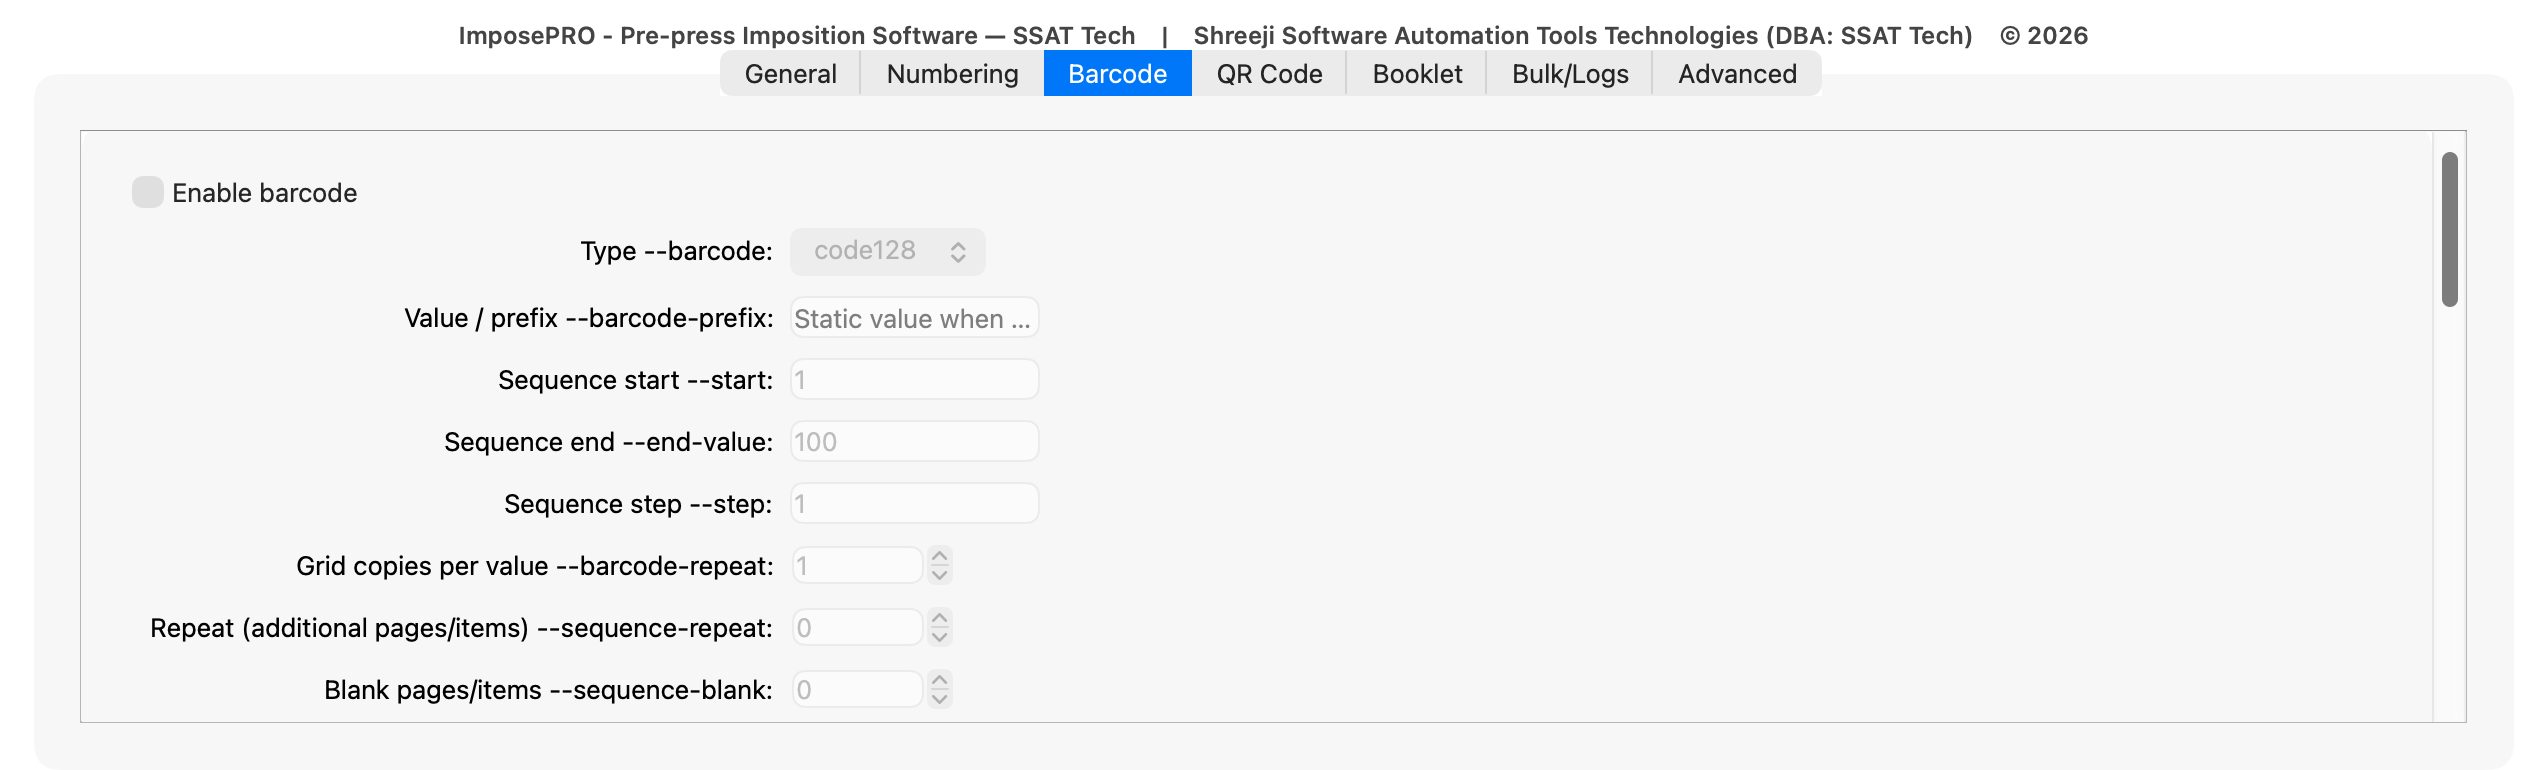Open the QR Code tab
Screen dimensions: 2536x770
coord(1269,74)
